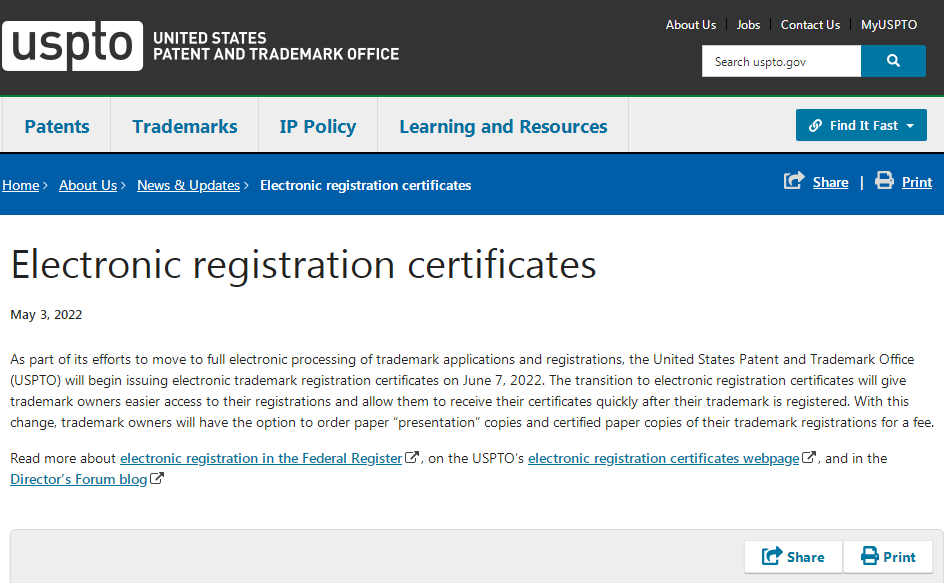
Task: Open the Trademarks navigation menu
Action: coord(185,126)
